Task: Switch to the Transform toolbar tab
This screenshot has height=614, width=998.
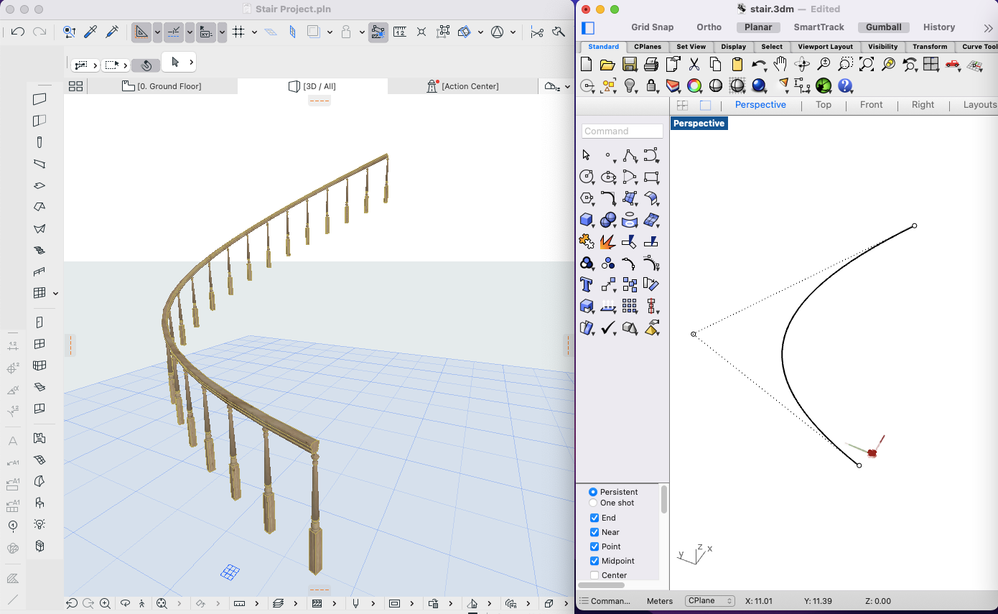Action: 929,47
